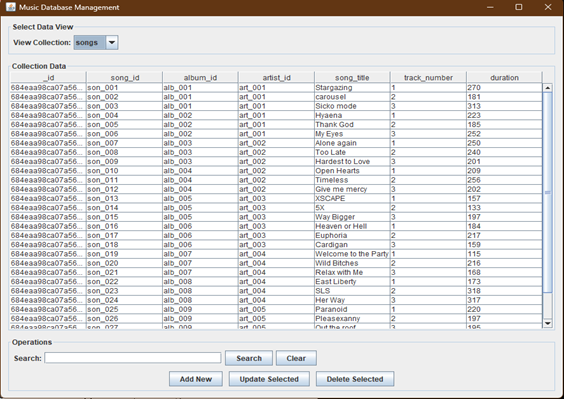Minimize the Music Database Management window
The width and height of the screenshot is (564, 399).
click(x=490, y=7)
